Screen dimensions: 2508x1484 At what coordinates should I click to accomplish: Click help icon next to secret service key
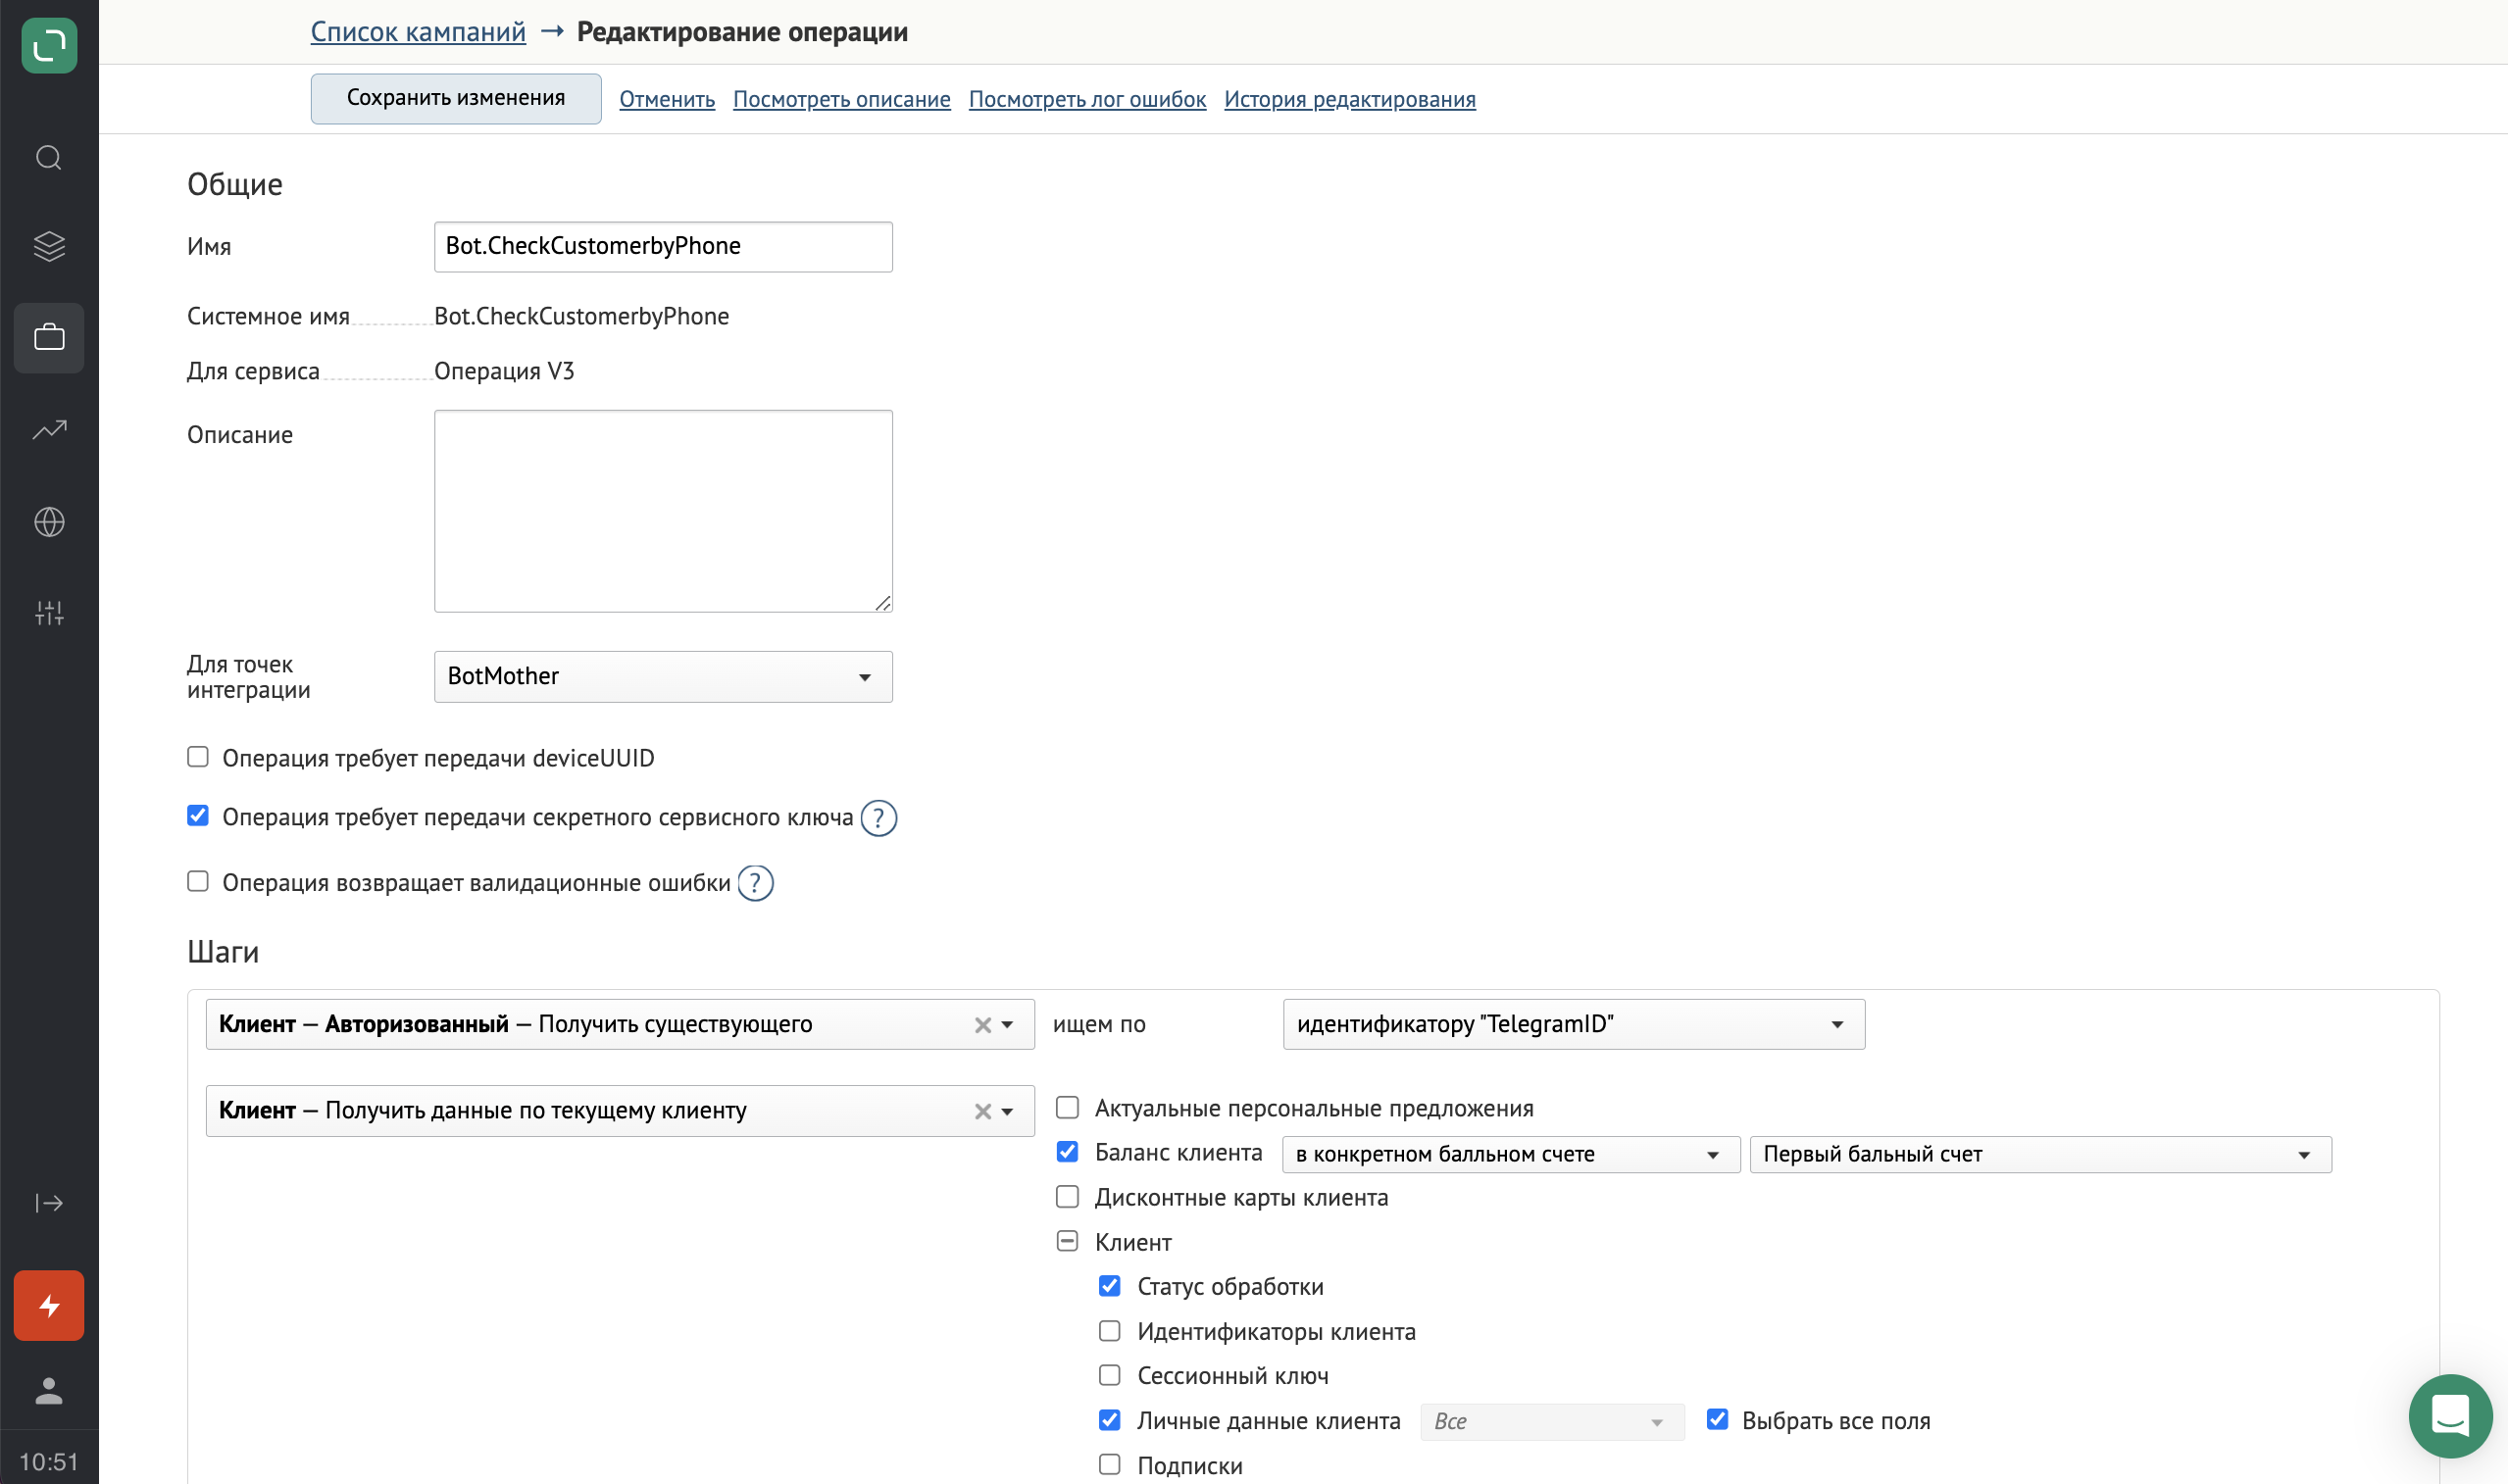(879, 818)
